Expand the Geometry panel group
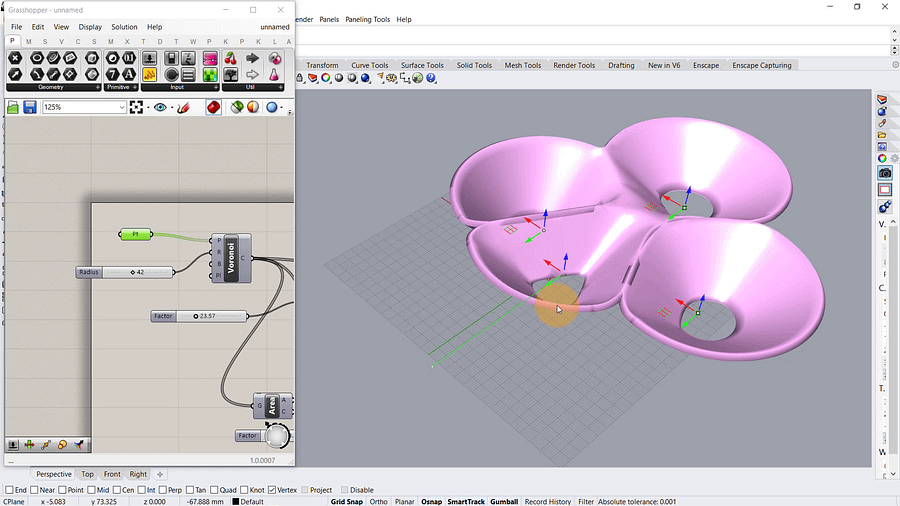 (98, 87)
